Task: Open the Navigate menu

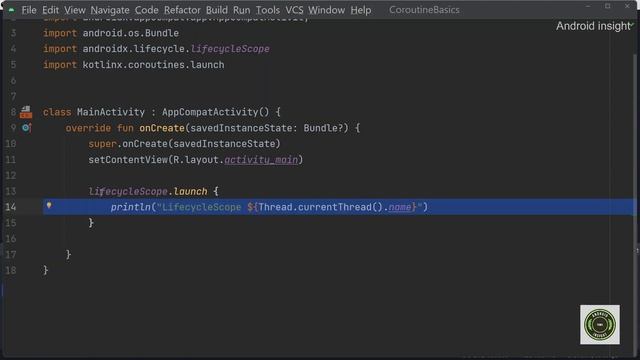Action: [x=110, y=10]
